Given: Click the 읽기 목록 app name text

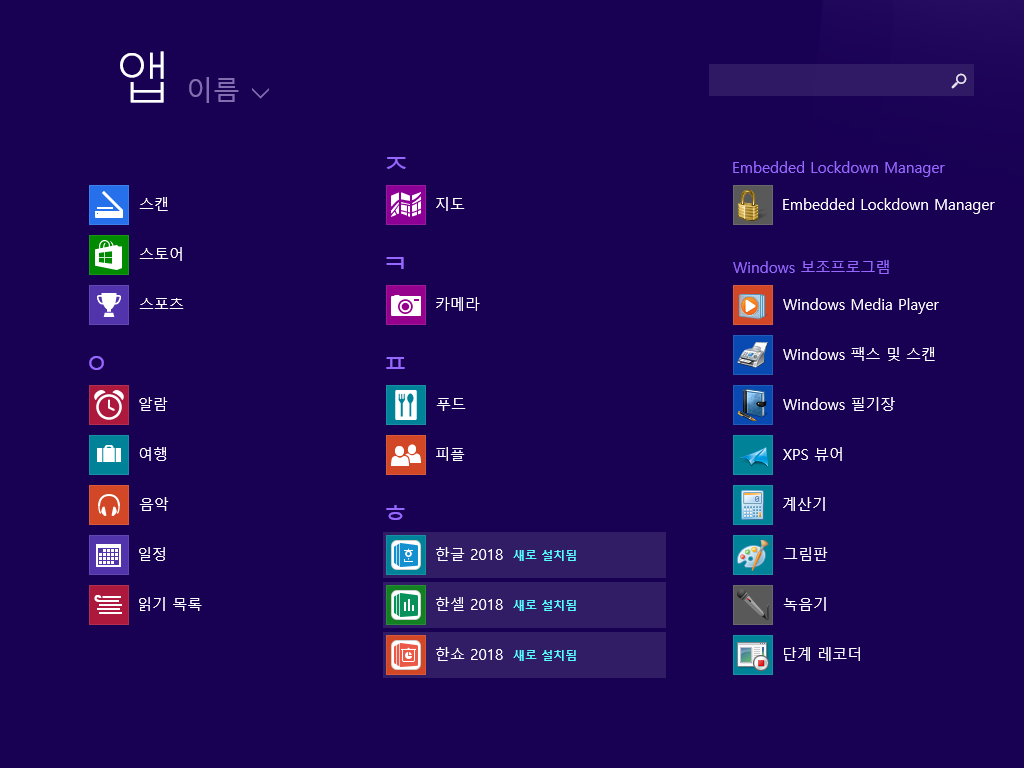Looking at the screenshot, I should pyautogui.click(x=170, y=603).
